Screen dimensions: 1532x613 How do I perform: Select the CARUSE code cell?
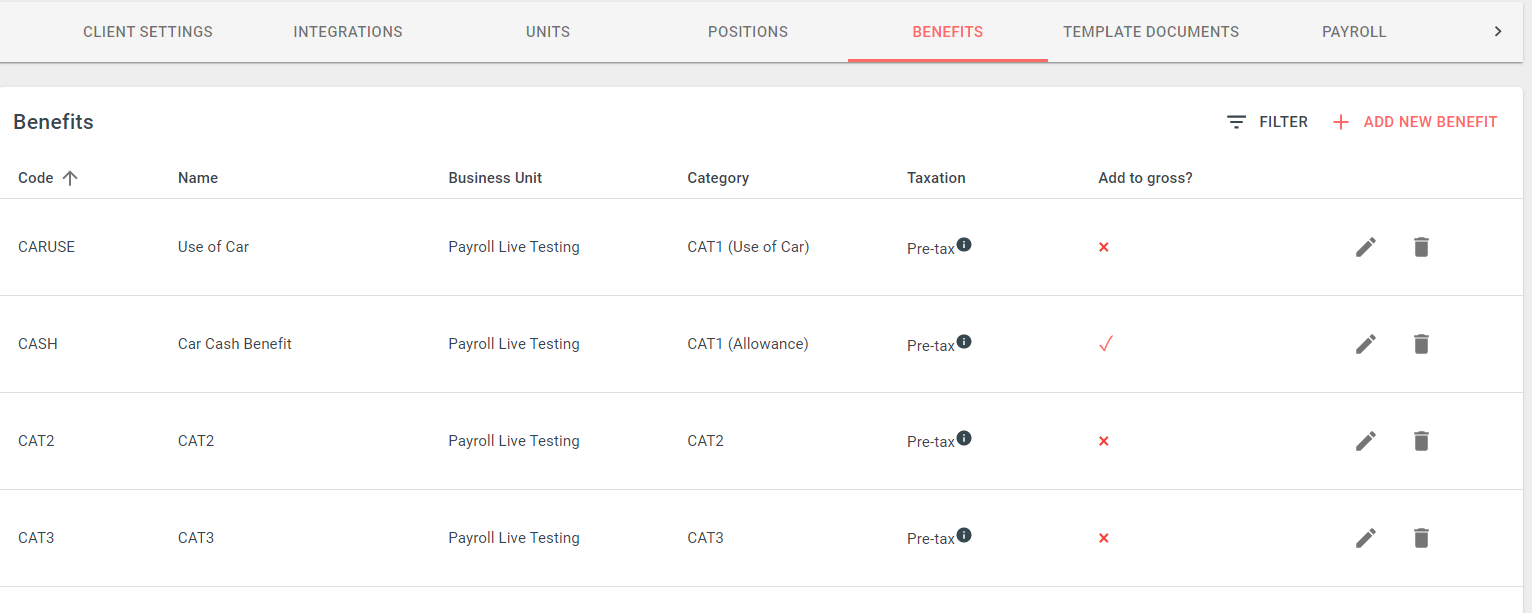46,247
